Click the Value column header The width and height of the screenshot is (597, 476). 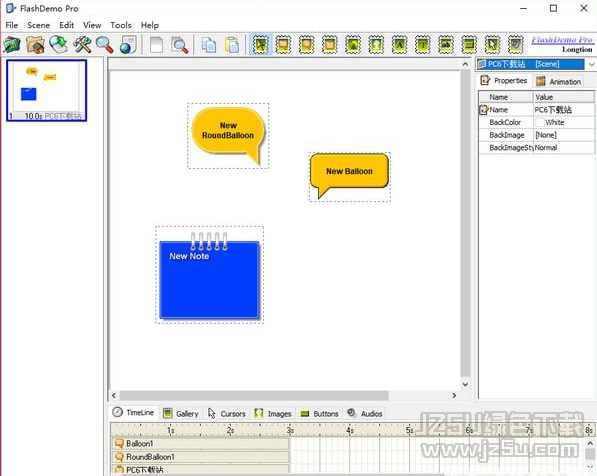[563, 97]
